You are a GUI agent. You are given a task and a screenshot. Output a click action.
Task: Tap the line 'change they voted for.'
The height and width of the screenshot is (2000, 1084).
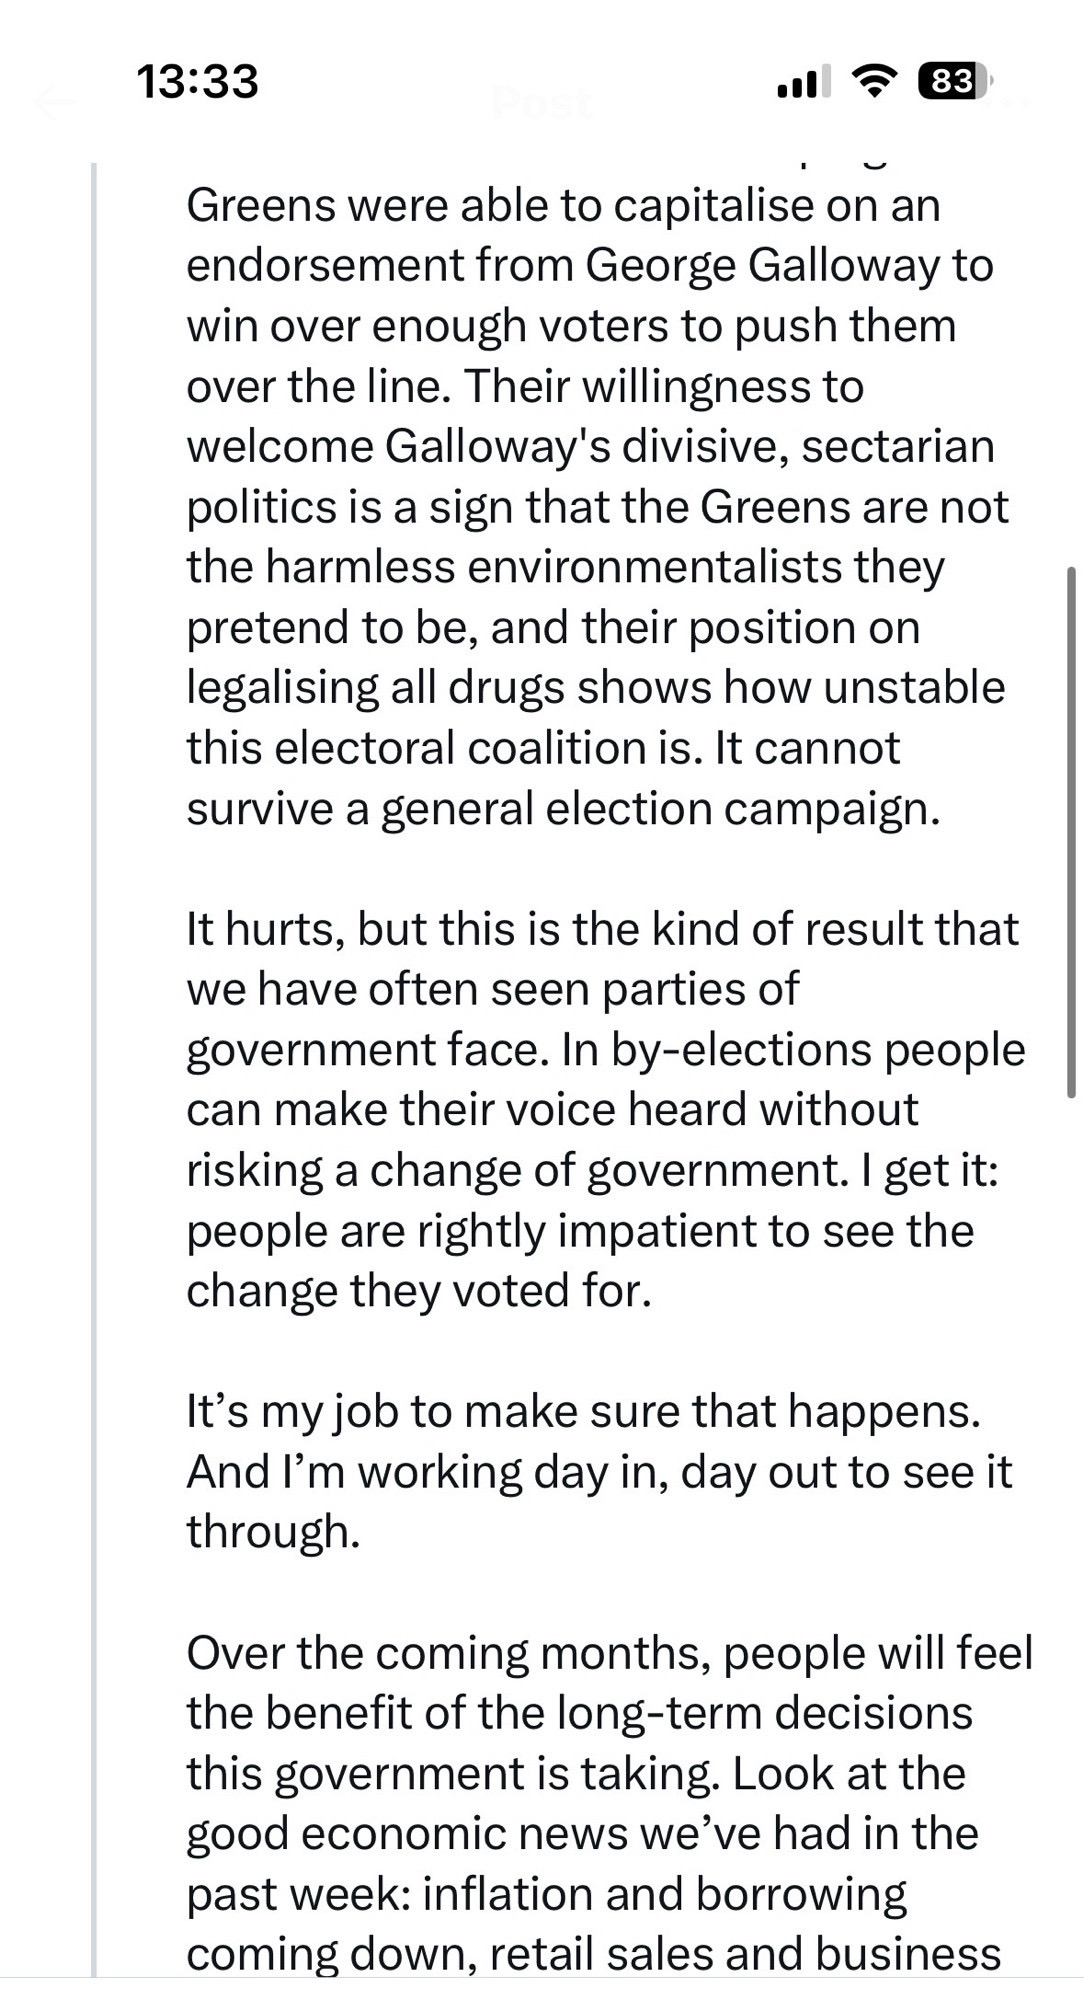[x=418, y=1291]
